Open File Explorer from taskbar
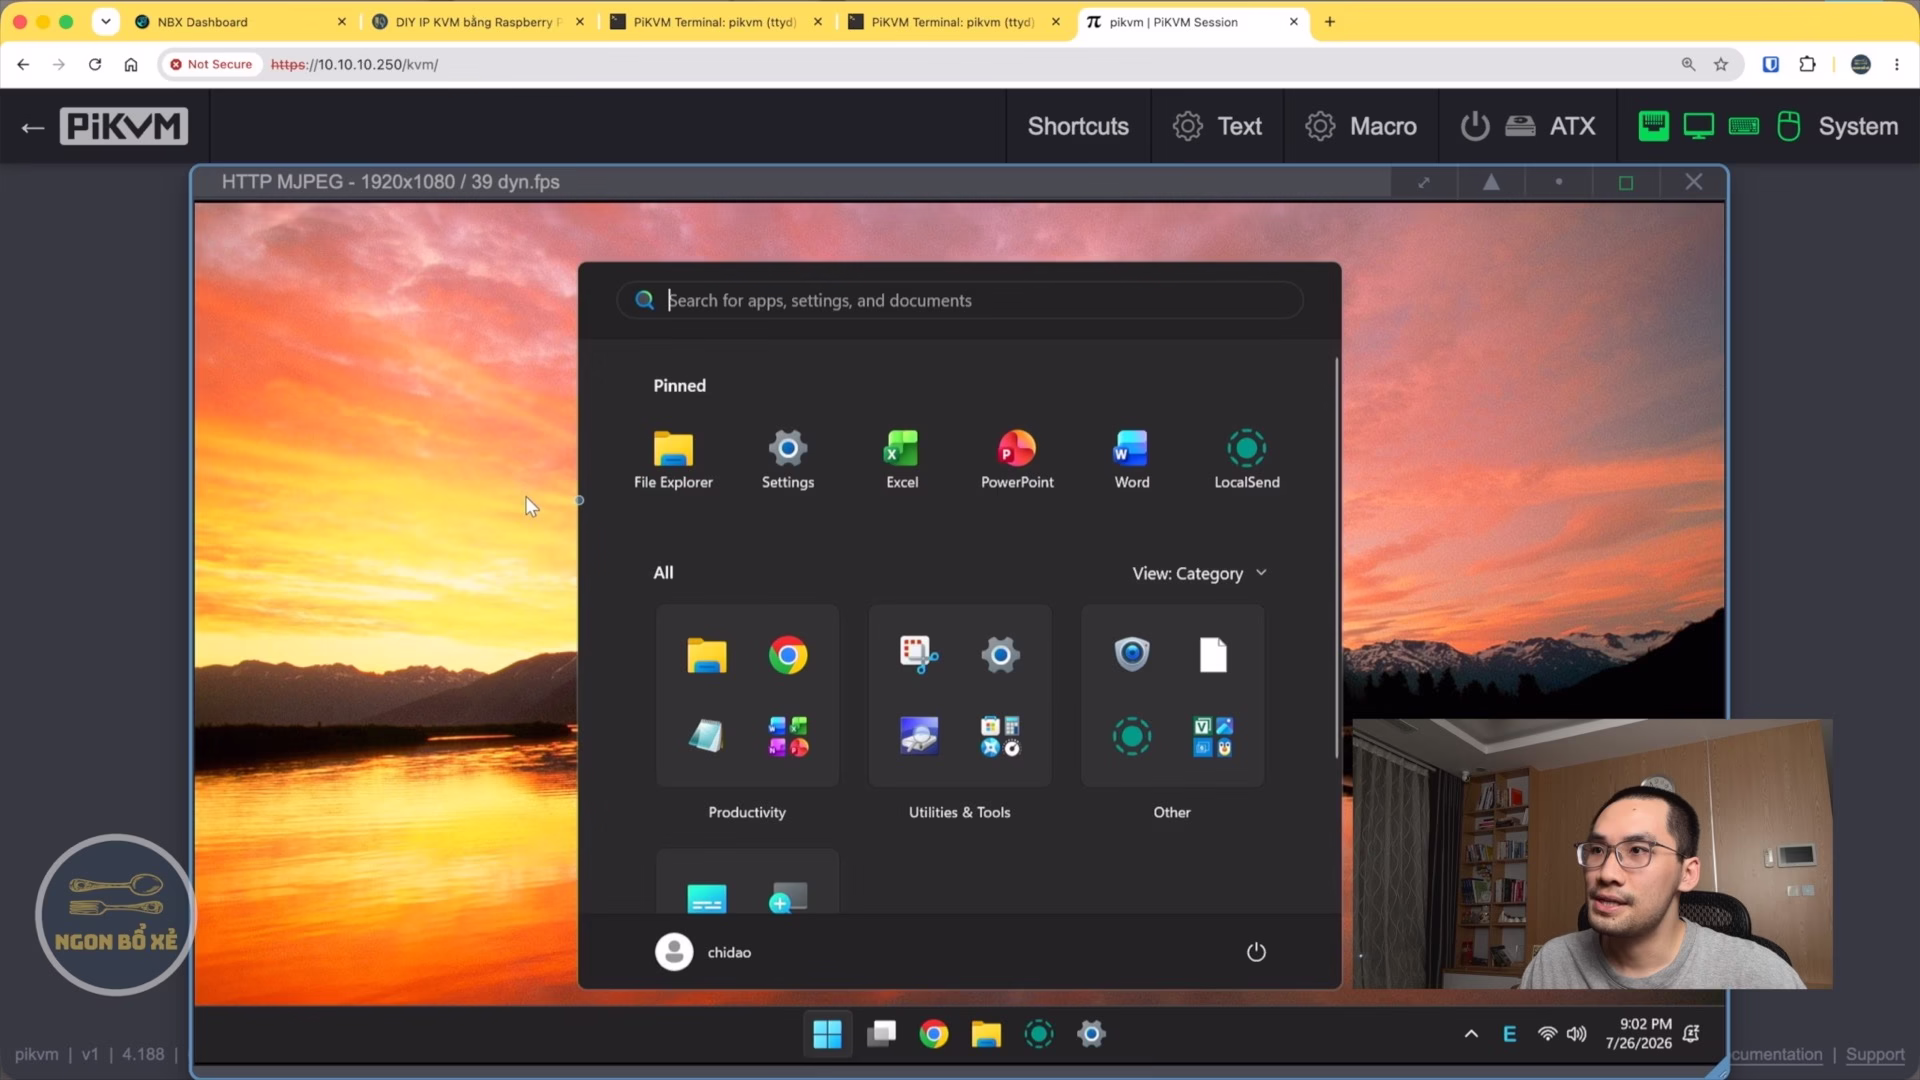 click(x=986, y=1034)
